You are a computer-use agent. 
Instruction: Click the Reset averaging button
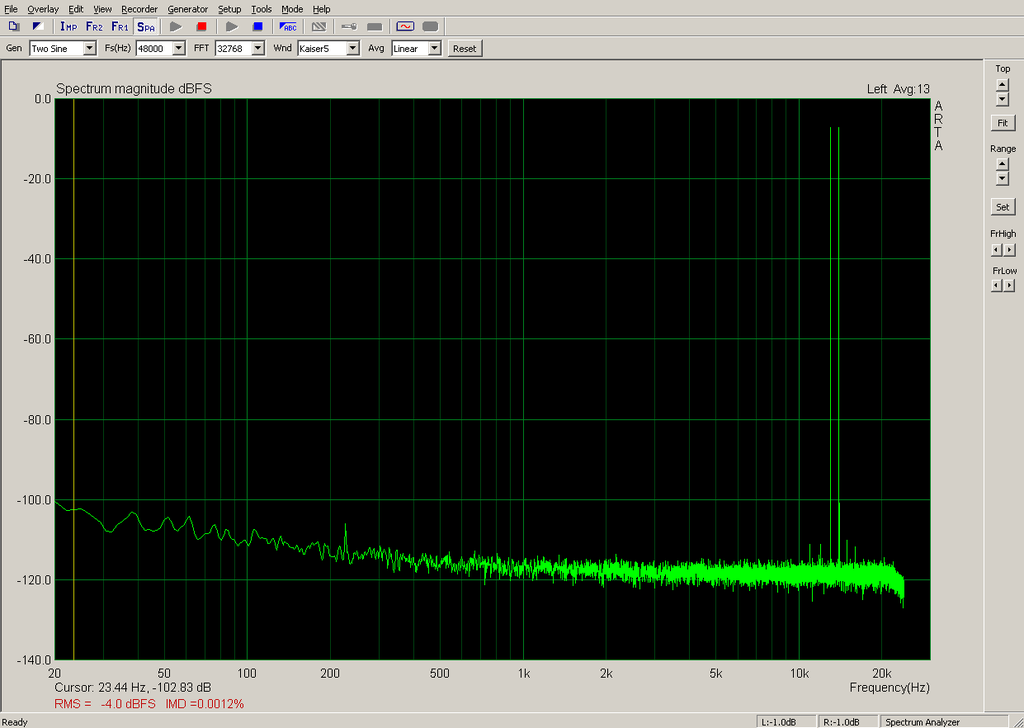coord(465,48)
